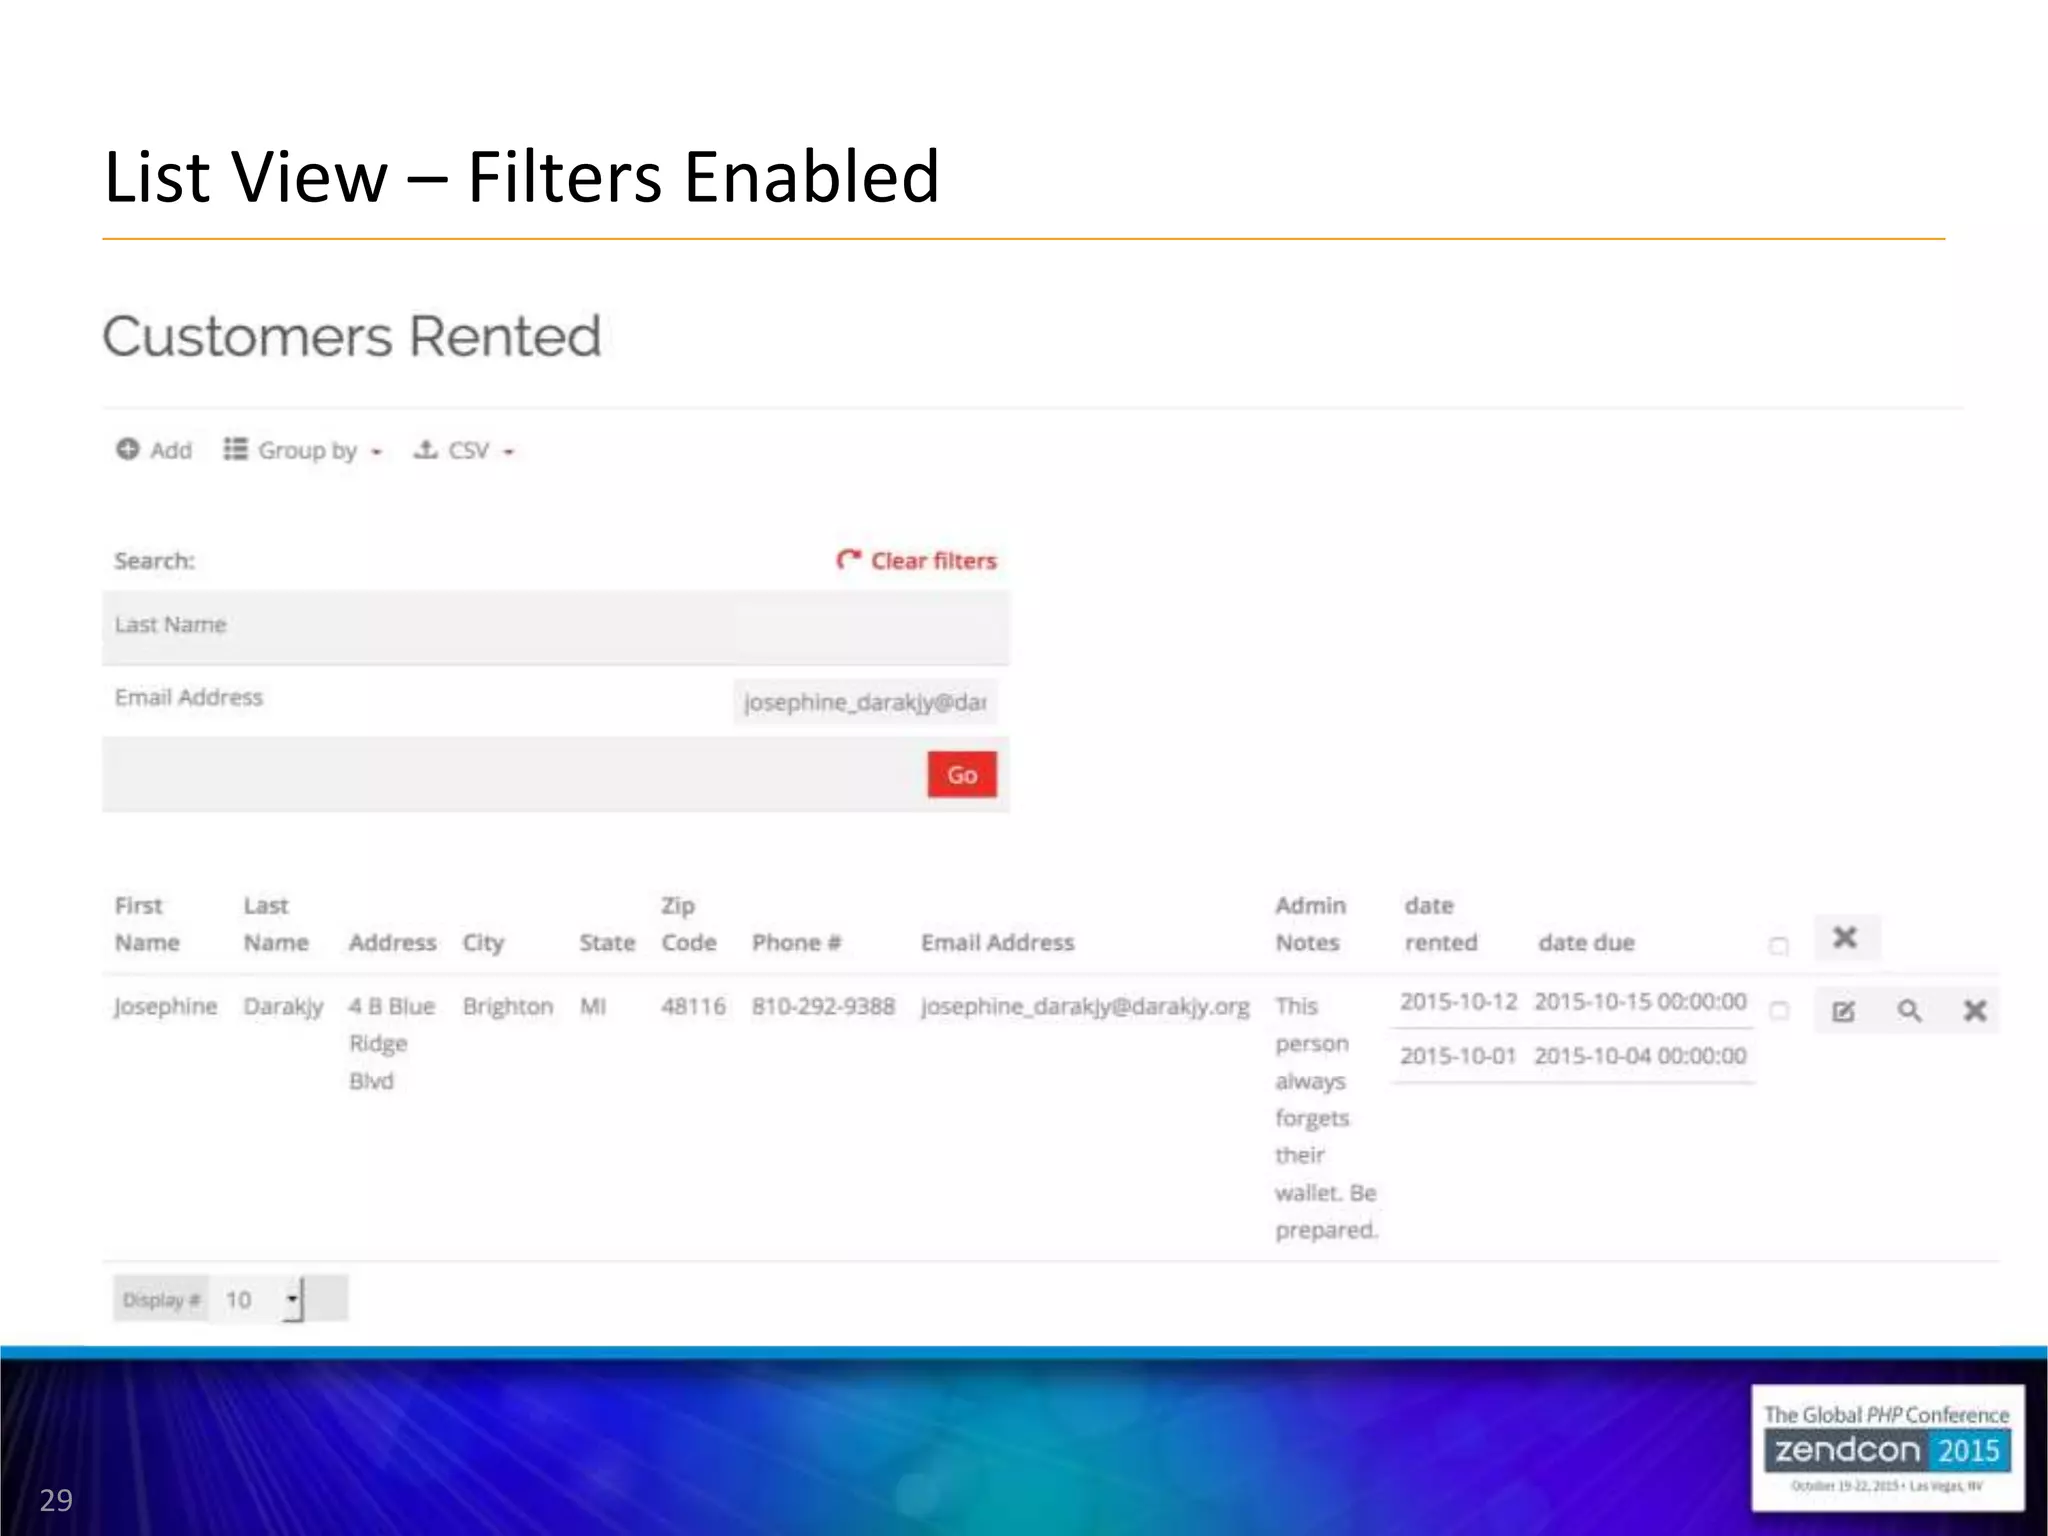Viewport: 2048px width, 1536px height.
Task: Click the Clear filters arrow icon
Action: pos(848,560)
